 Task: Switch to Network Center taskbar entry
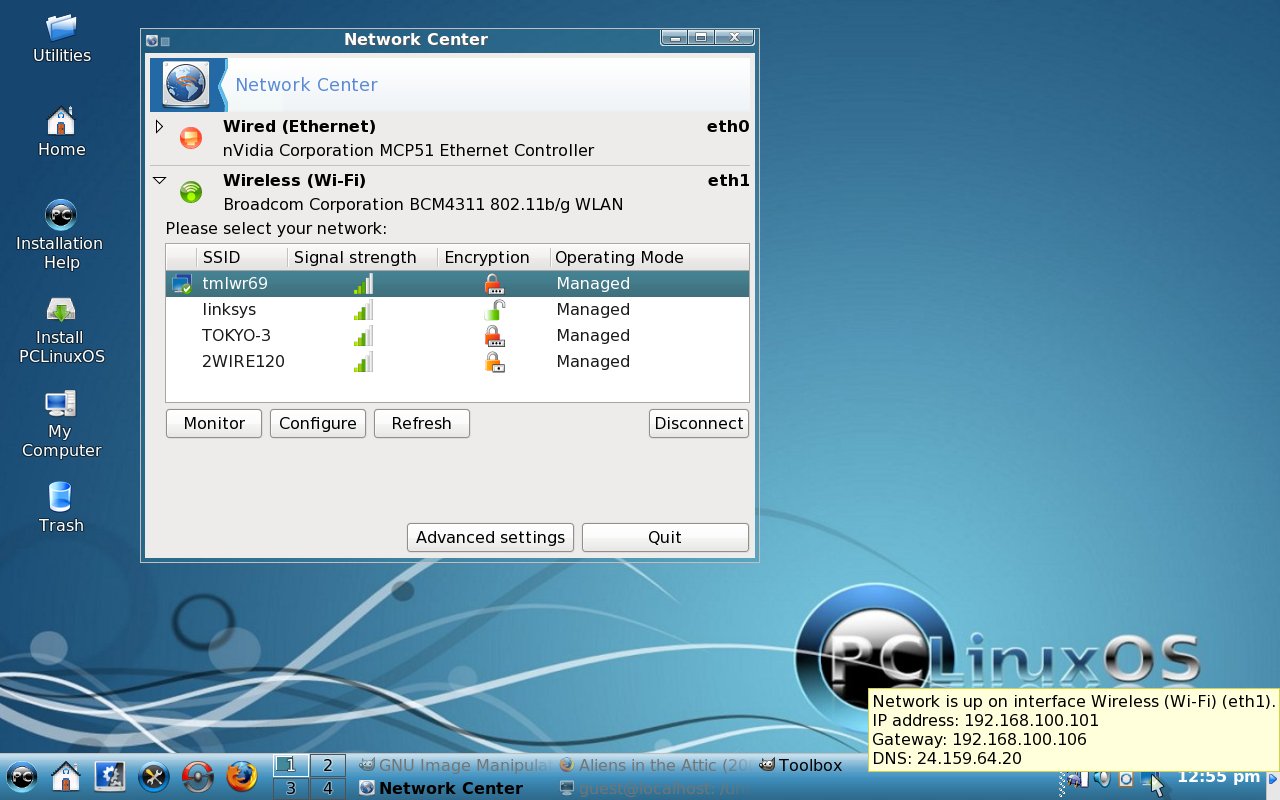click(455, 788)
